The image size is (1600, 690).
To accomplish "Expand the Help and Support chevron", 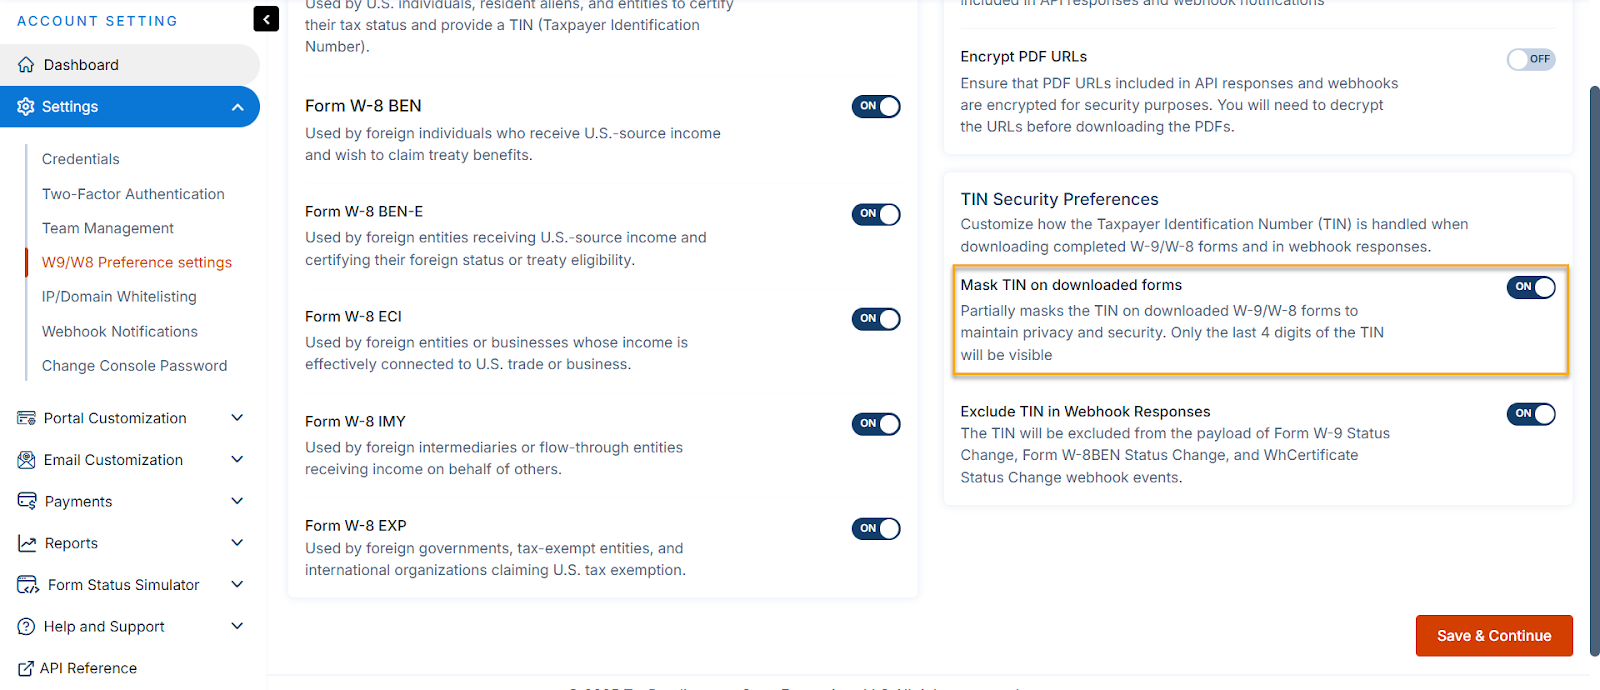I will point(237,626).
